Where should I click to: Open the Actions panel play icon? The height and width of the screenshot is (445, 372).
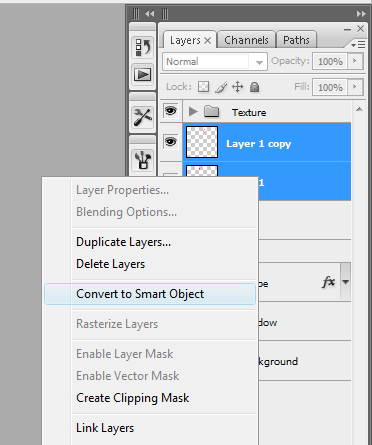pyautogui.click(x=143, y=74)
